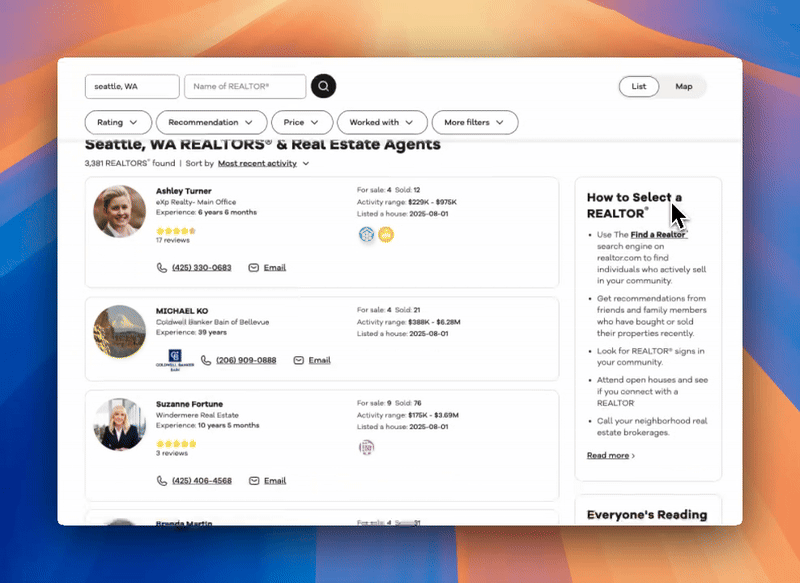Viewport: 800px width, 583px height.
Task: Click phone icon beside (206) 909-0888
Action: pos(206,361)
